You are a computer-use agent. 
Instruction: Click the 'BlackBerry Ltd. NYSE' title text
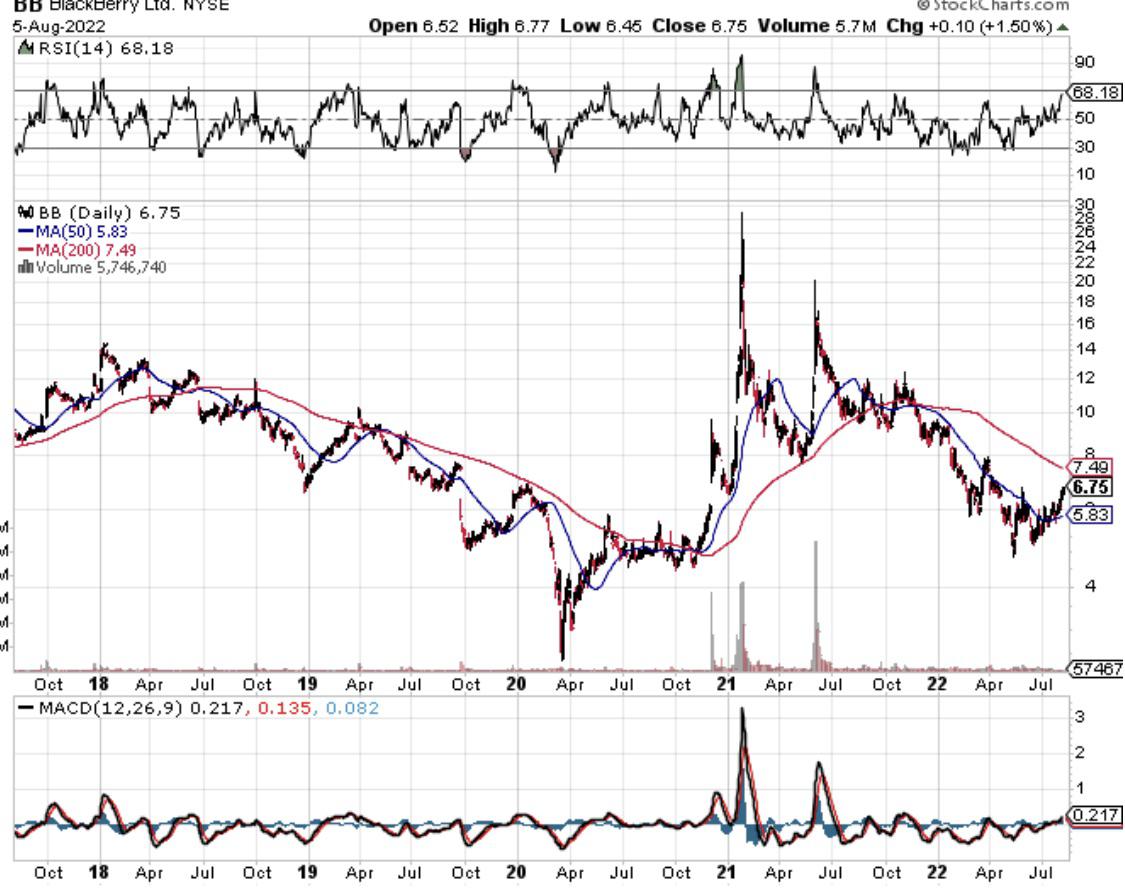(x=139, y=6)
